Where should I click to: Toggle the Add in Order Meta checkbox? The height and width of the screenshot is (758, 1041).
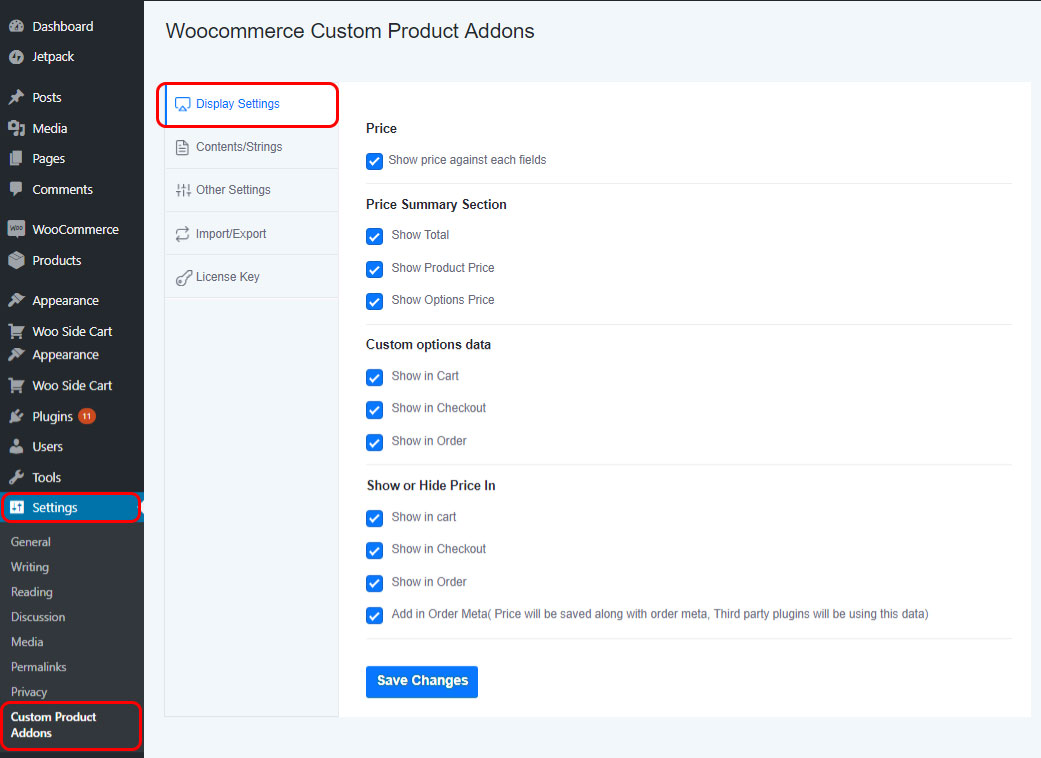pyautogui.click(x=374, y=615)
